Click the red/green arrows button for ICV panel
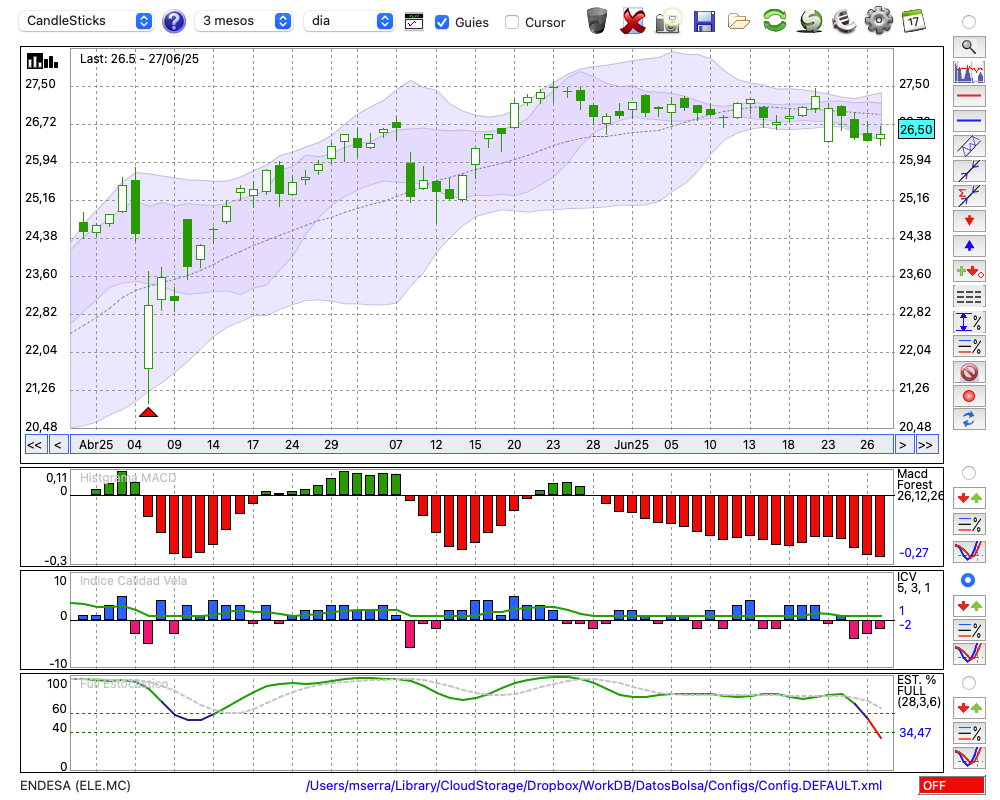 click(x=969, y=605)
